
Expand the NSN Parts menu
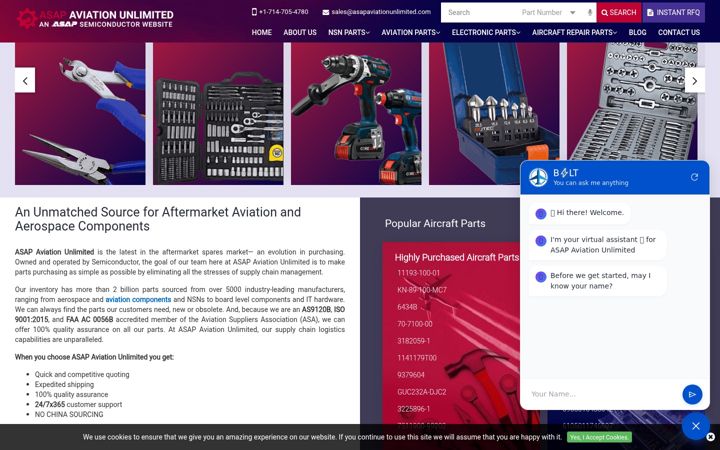[x=349, y=33]
